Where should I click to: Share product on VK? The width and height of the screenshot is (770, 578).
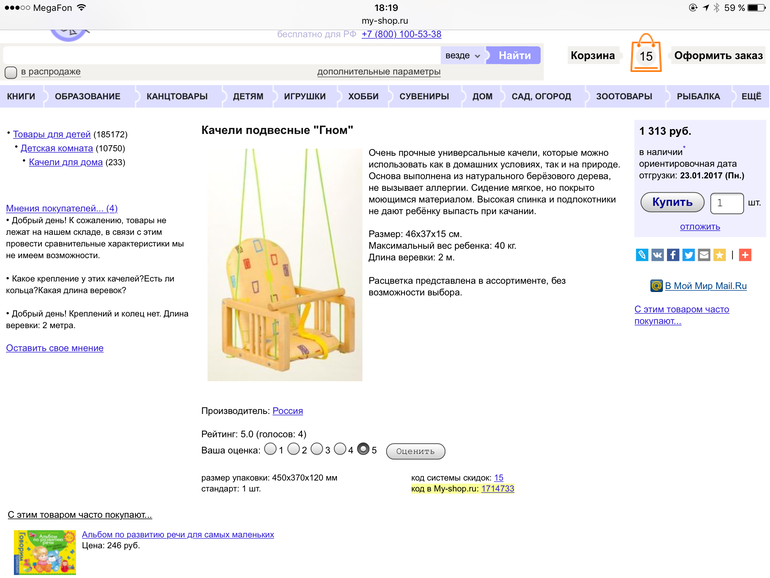(658, 255)
